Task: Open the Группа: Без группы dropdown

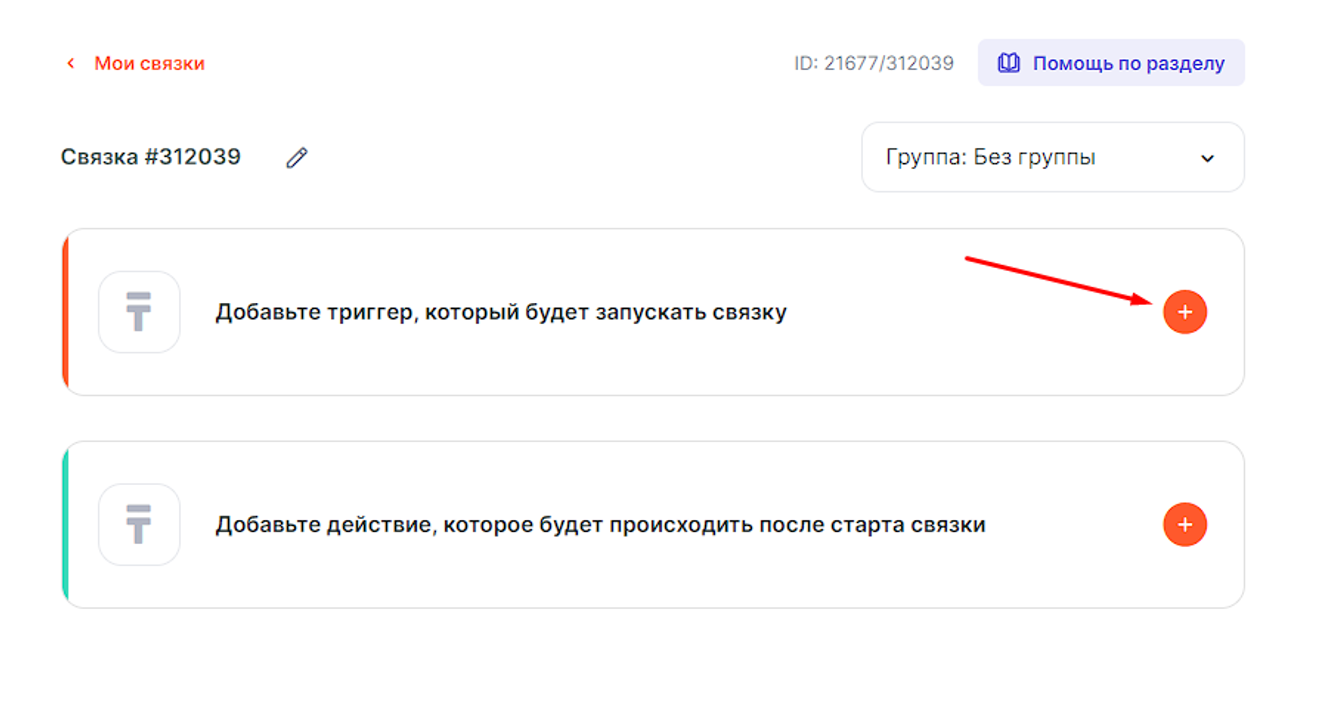Action: [1050, 157]
